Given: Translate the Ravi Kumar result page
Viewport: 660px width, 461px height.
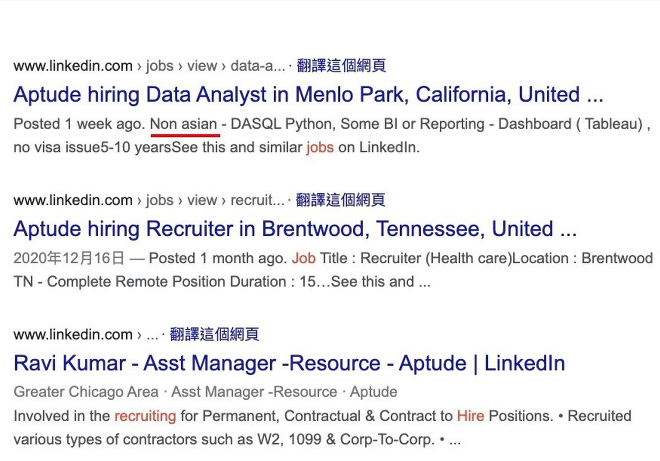Looking at the screenshot, I should pyautogui.click(x=214, y=334).
